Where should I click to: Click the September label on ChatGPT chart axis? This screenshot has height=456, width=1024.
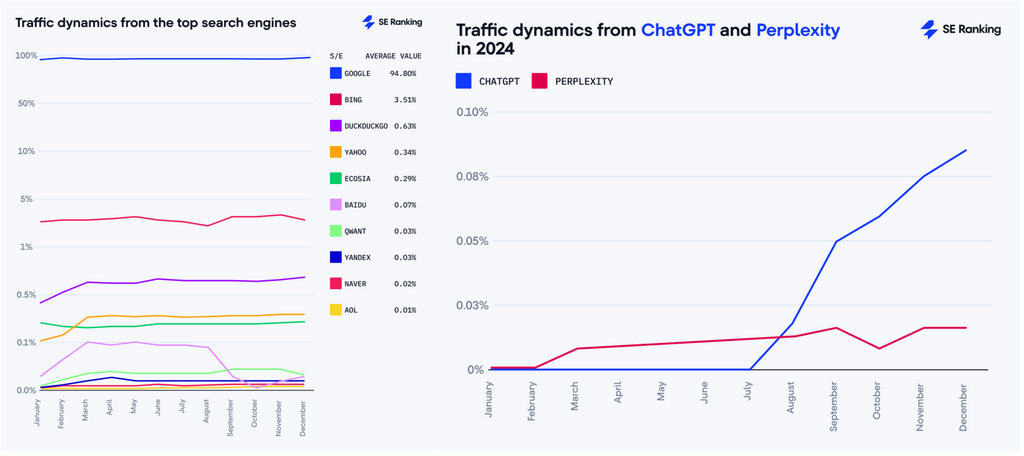[x=836, y=408]
